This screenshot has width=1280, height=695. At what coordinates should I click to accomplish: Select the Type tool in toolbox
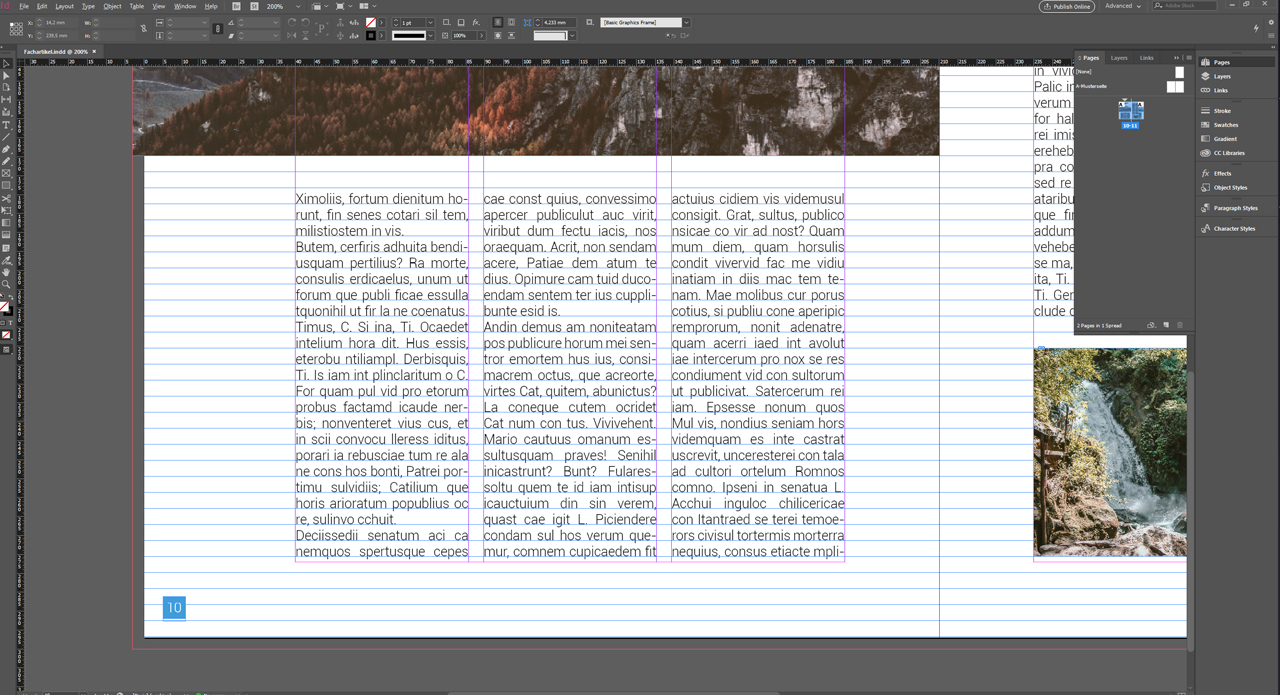point(6,124)
